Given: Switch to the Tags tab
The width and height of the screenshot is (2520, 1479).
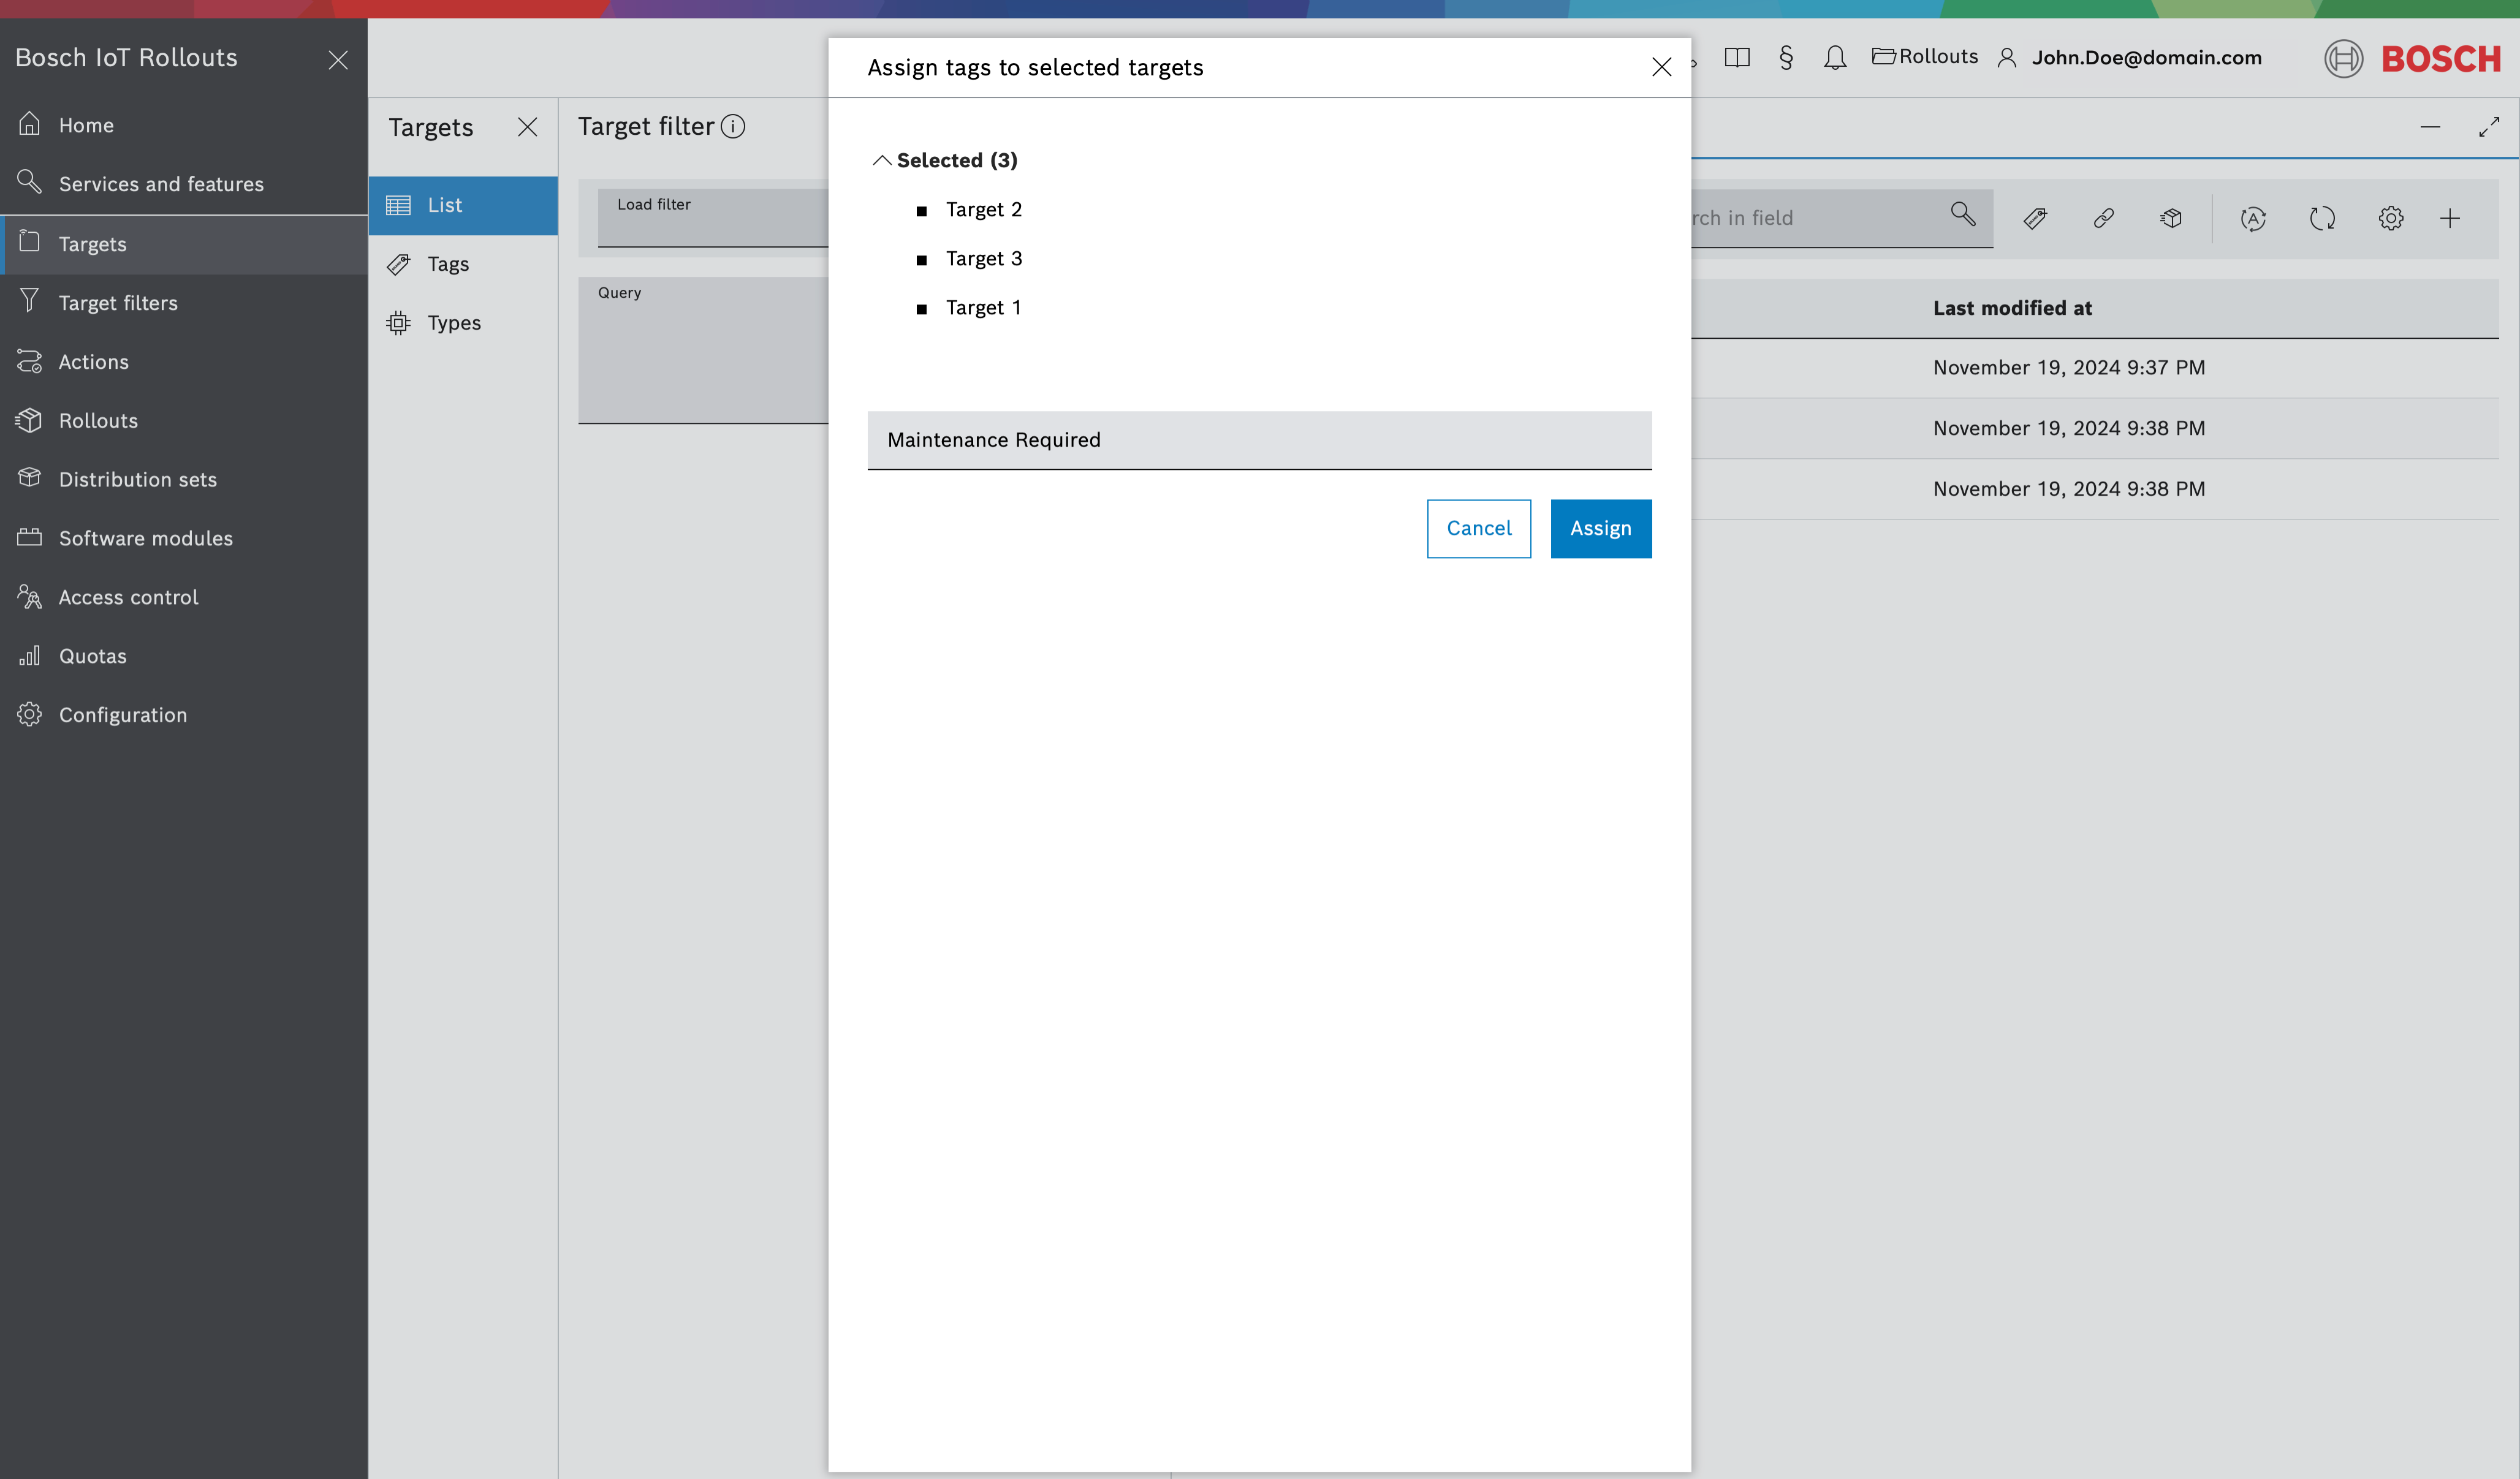Looking at the screenshot, I should tap(447, 264).
